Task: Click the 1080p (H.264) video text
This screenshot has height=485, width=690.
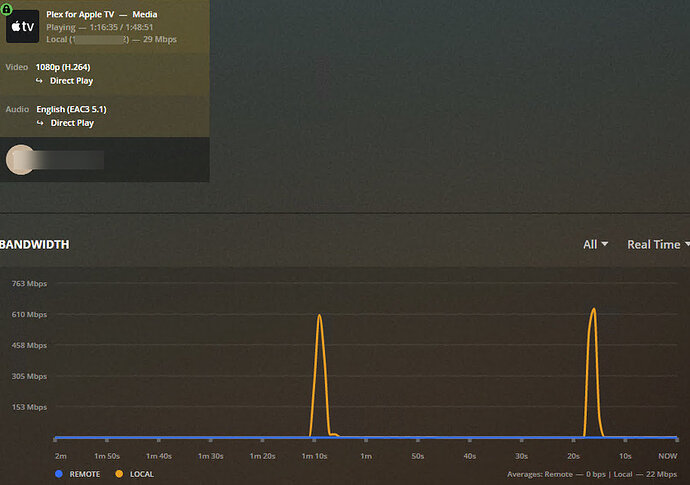Action: click(63, 67)
